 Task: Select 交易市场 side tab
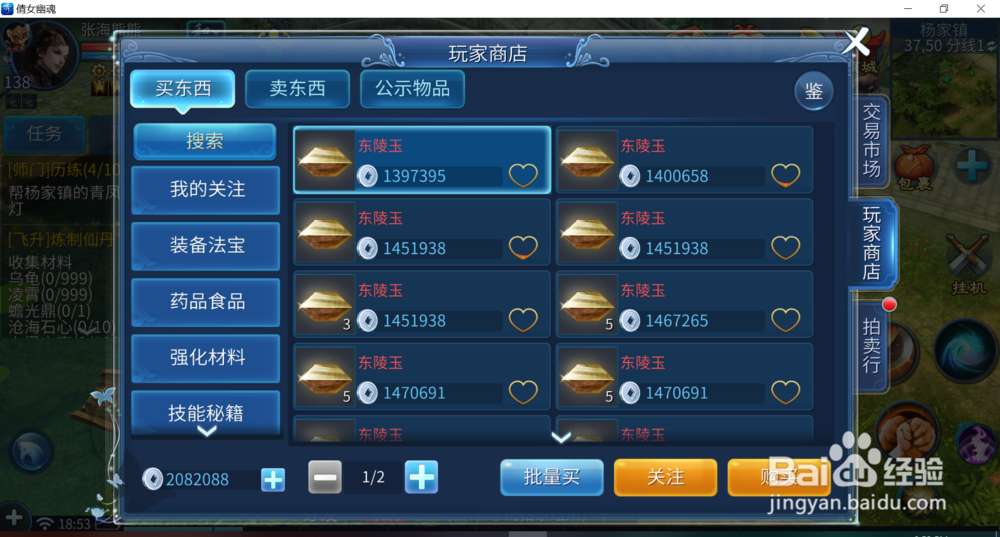(x=871, y=140)
